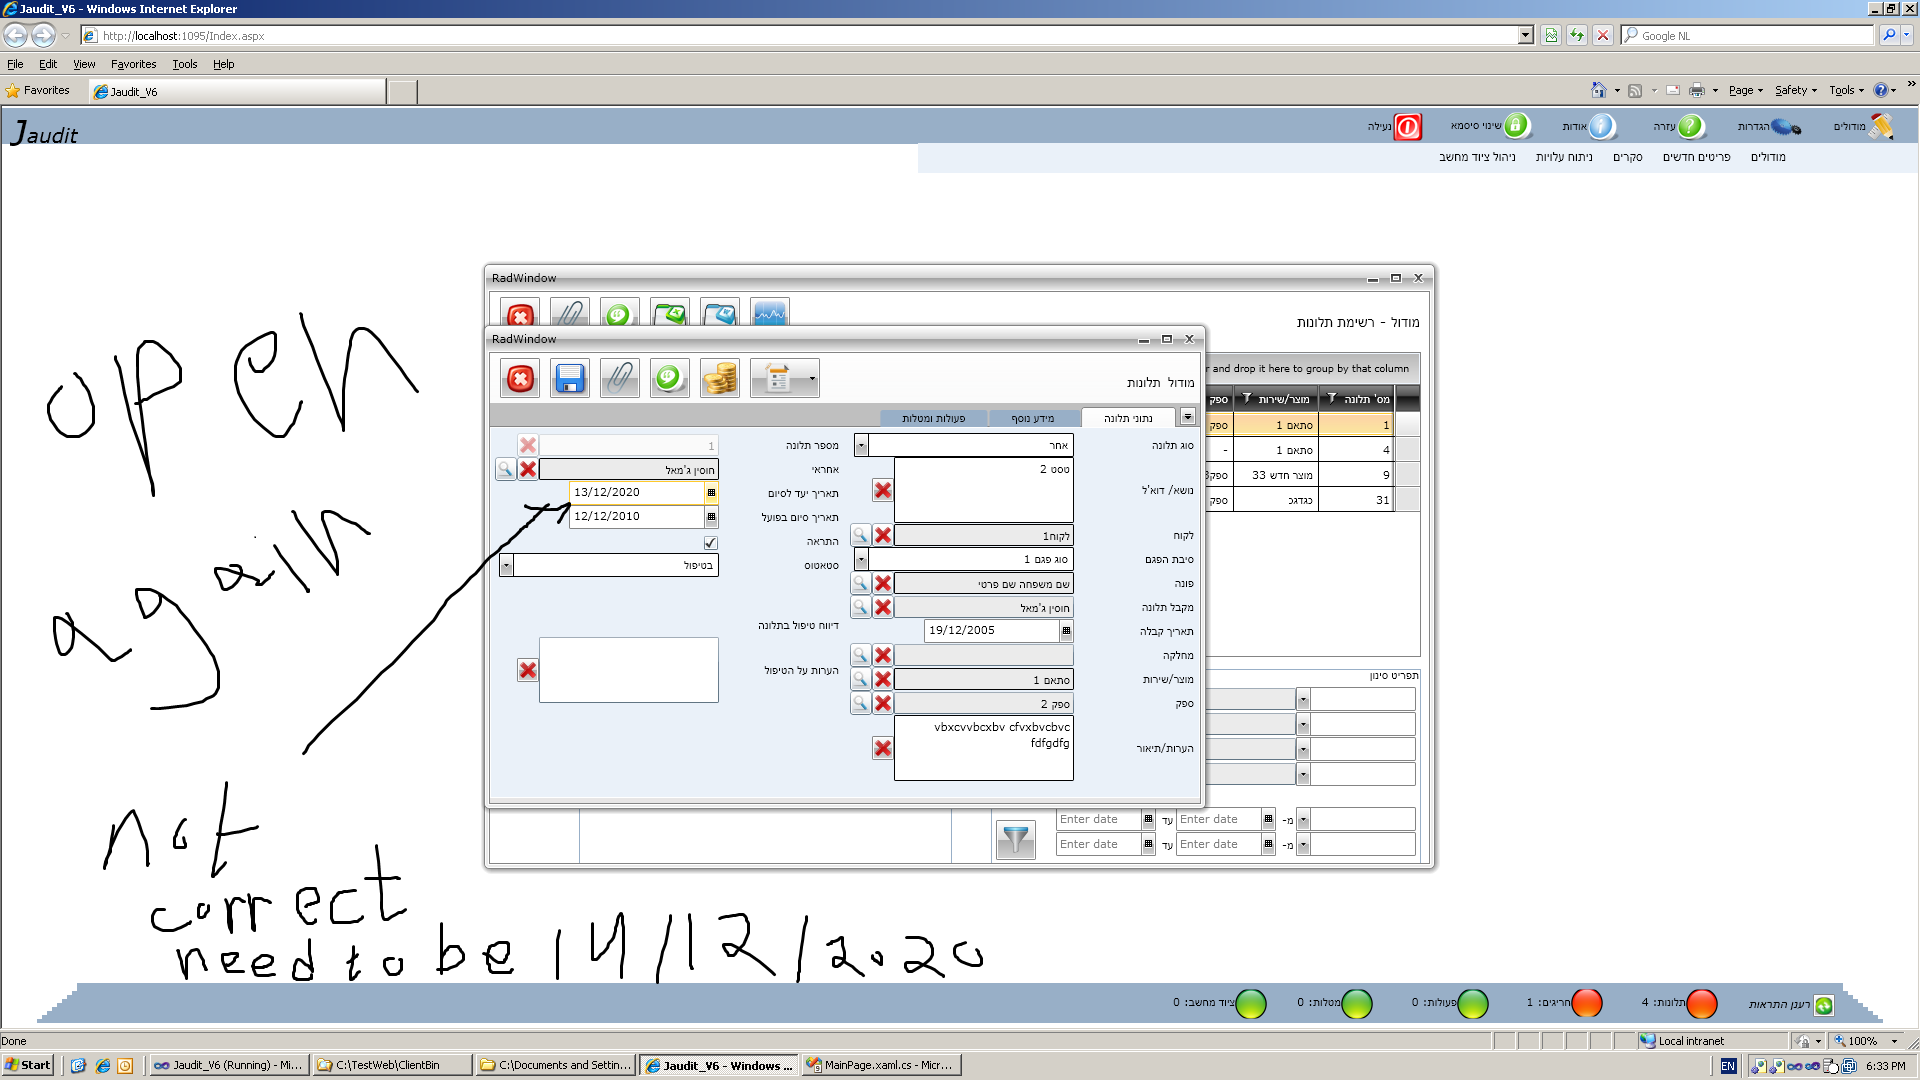Click the 12/12/2010 actual end date field
Screen dimensions: 1920x1080
(x=637, y=516)
